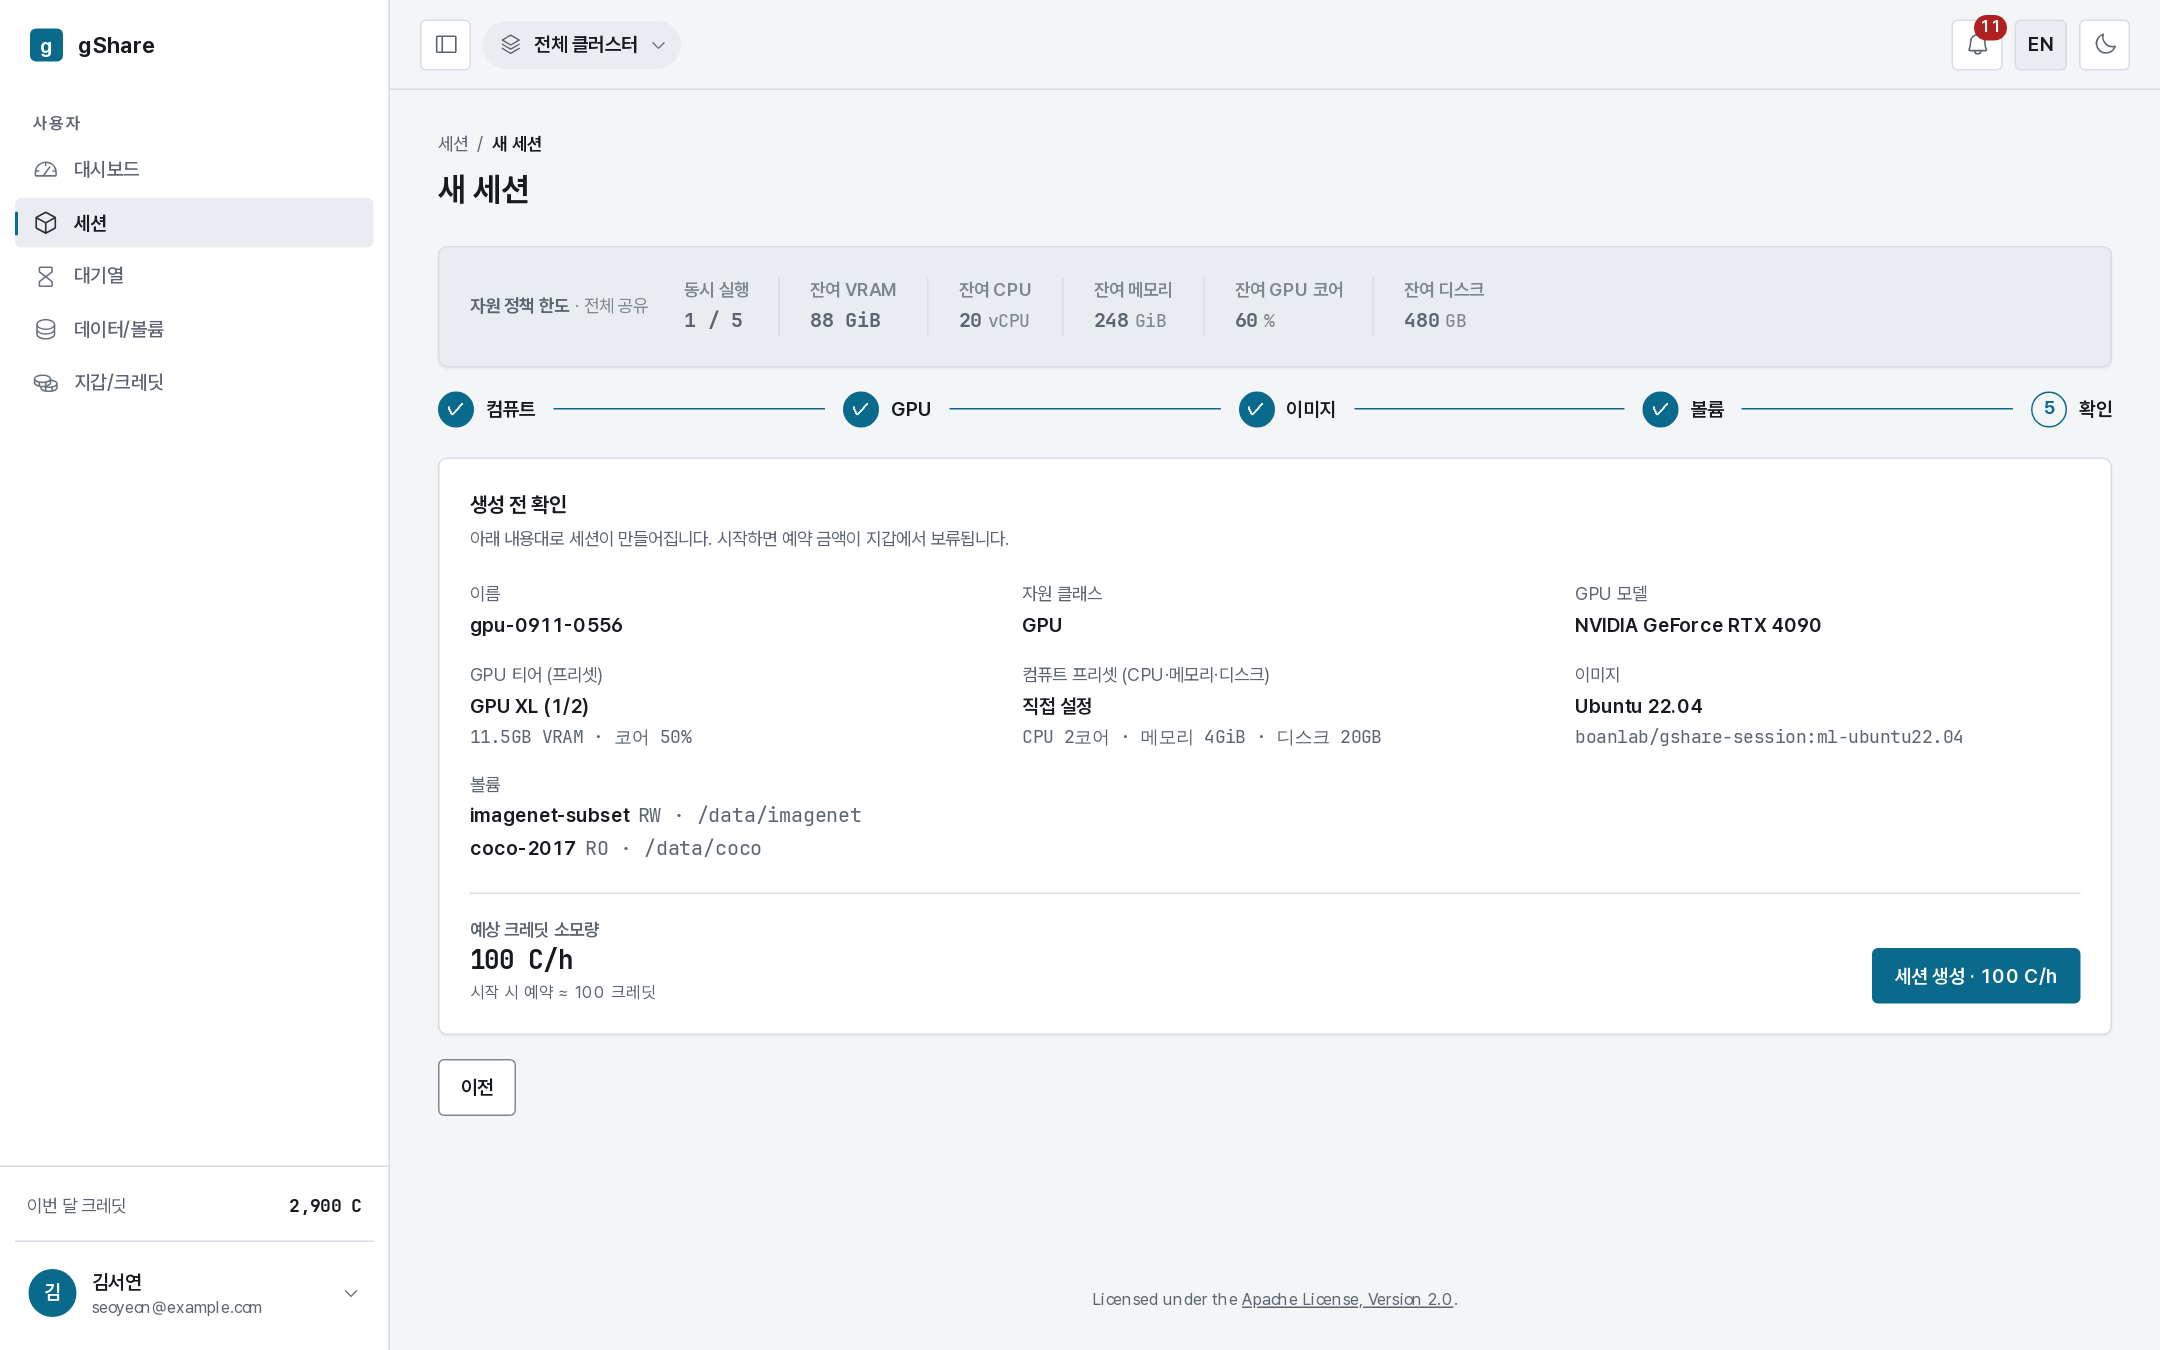Image resolution: width=2160 pixels, height=1350 pixels.
Task: Click the boanlab/gshare-session:ml-ubuntu22.04 image tag
Action: tap(1769, 737)
